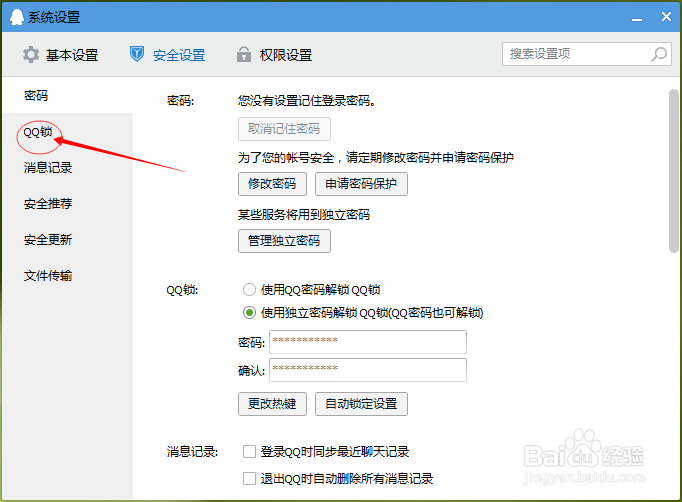The width and height of the screenshot is (682, 502).
Task: Click the QQ penguin icon in title bar
Action: 17,17
